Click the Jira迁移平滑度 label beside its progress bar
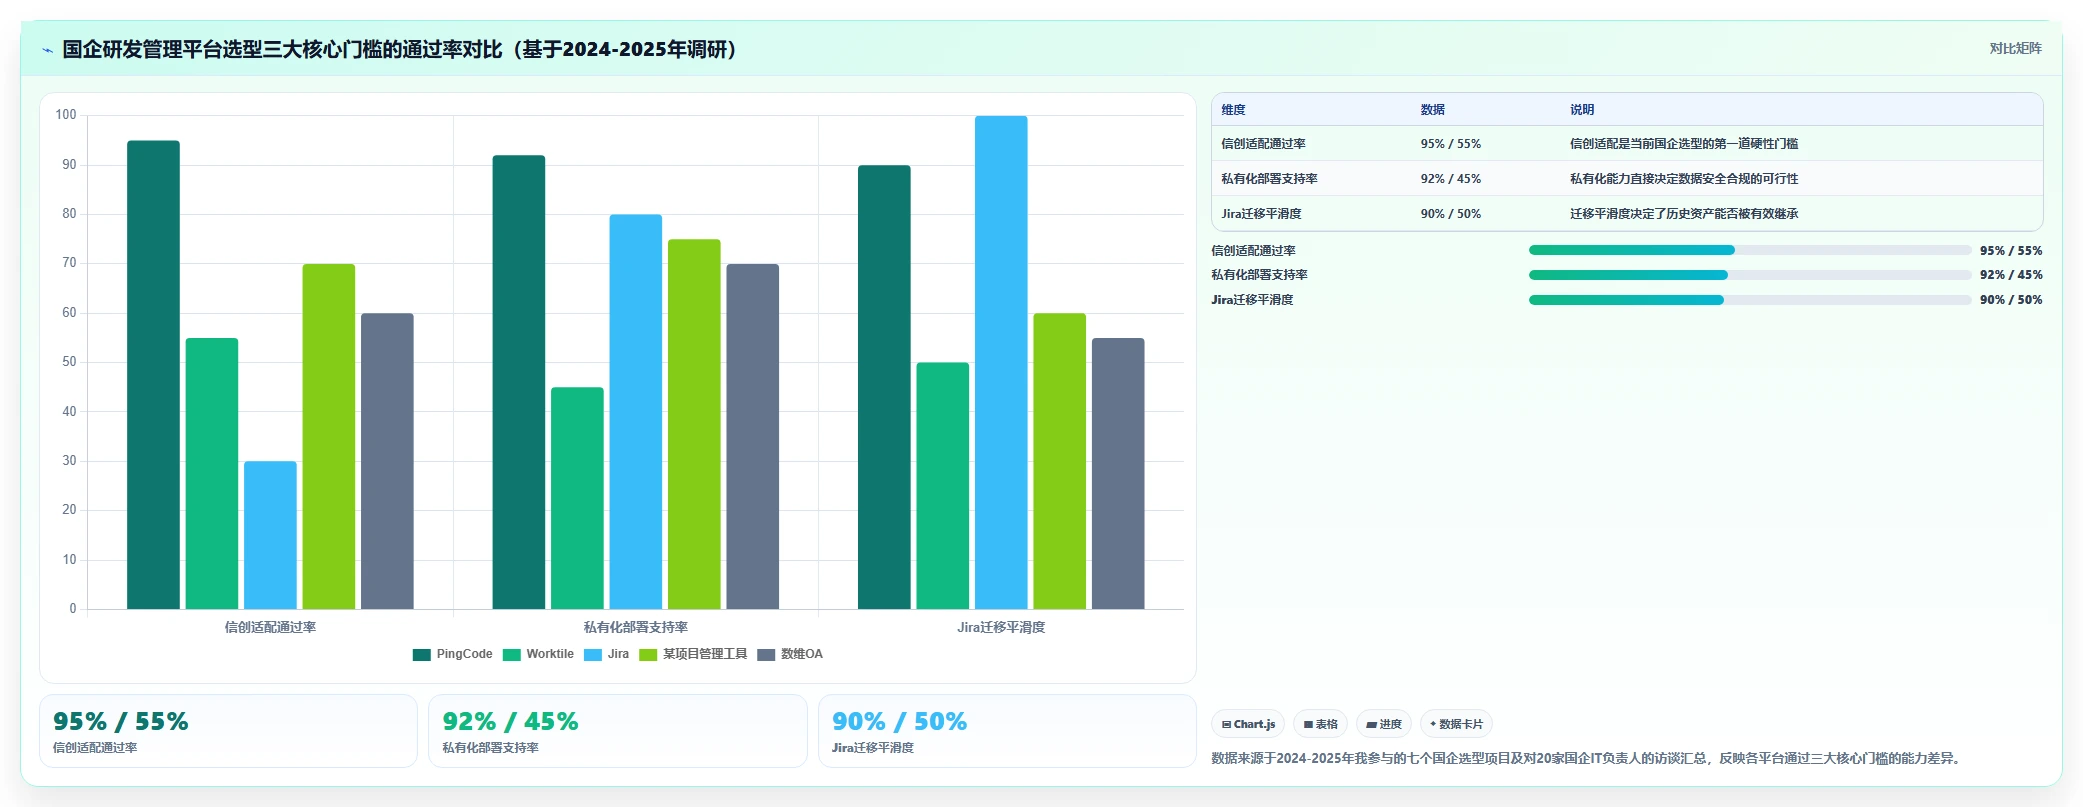The image size is (2083, 807). point(1252,300)
